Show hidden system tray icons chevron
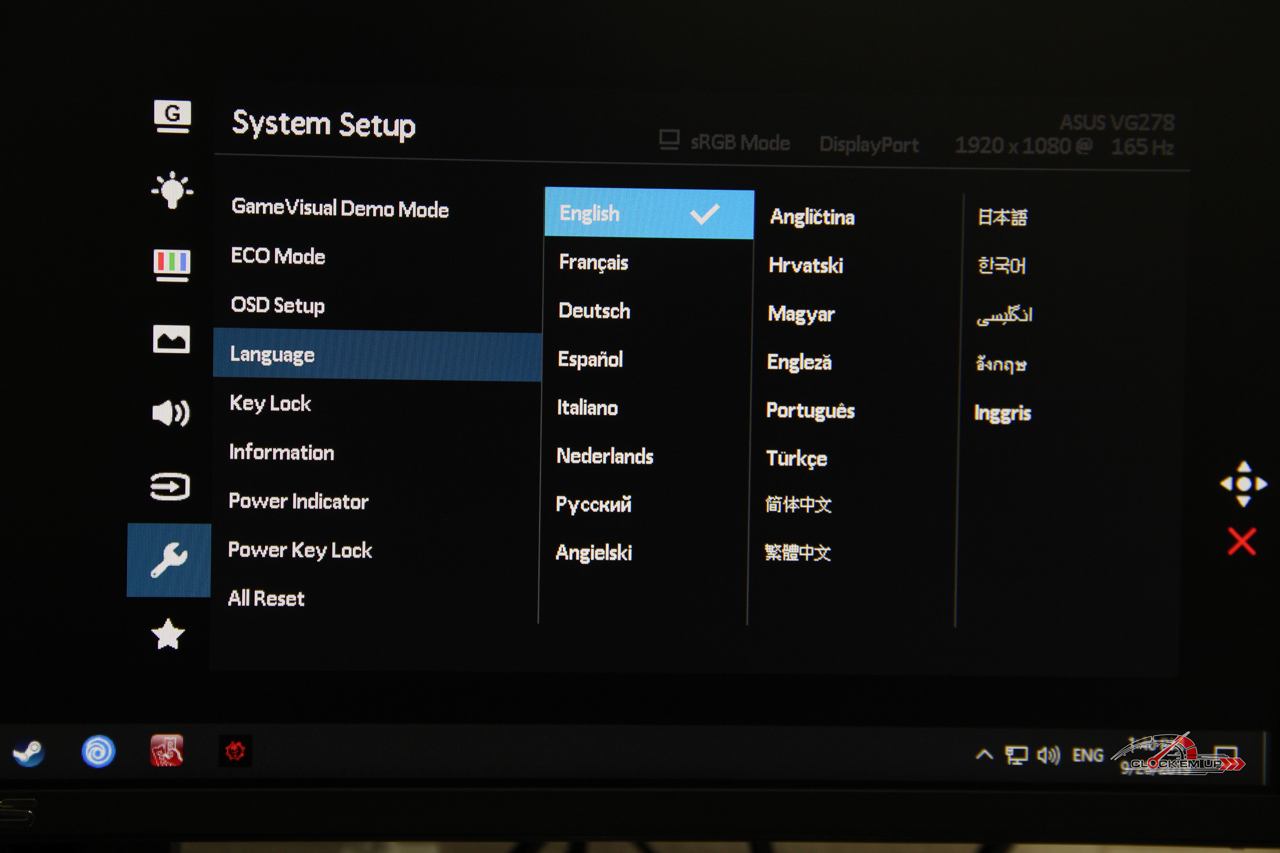This screenshot has height=853, width=1280. (x=984, y=755)
